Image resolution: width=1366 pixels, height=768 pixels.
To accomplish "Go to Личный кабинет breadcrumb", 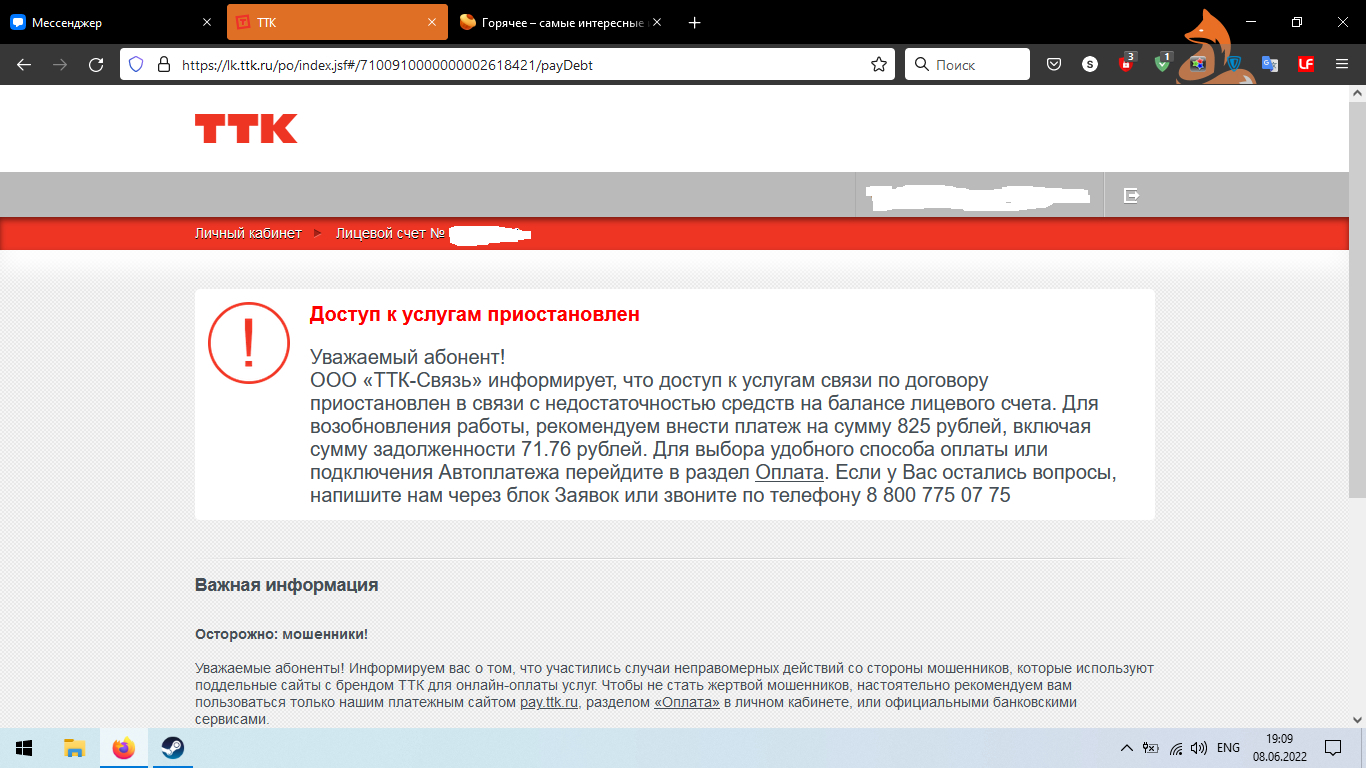I will tap(248, 233).
